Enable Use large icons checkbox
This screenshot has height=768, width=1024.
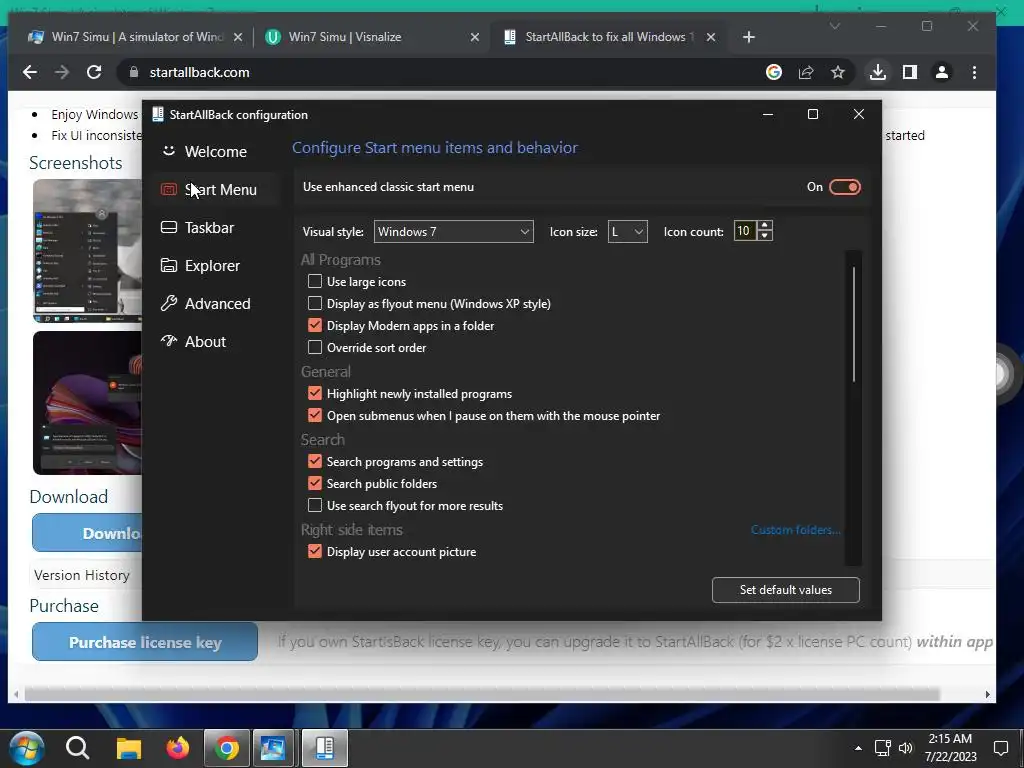(x=315, y=281)
